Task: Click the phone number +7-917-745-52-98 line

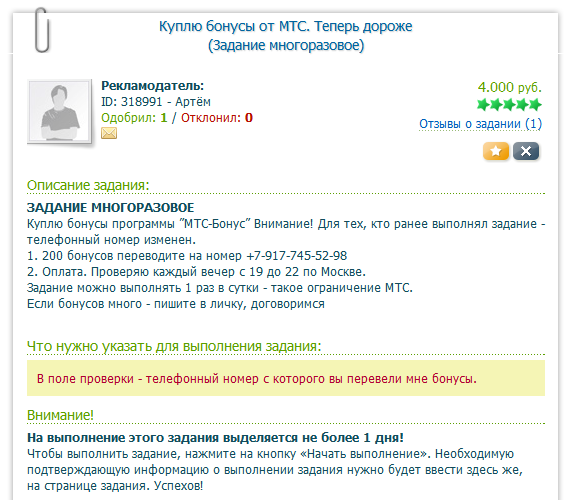Action: pyautogui.click(x=187, y=256)
